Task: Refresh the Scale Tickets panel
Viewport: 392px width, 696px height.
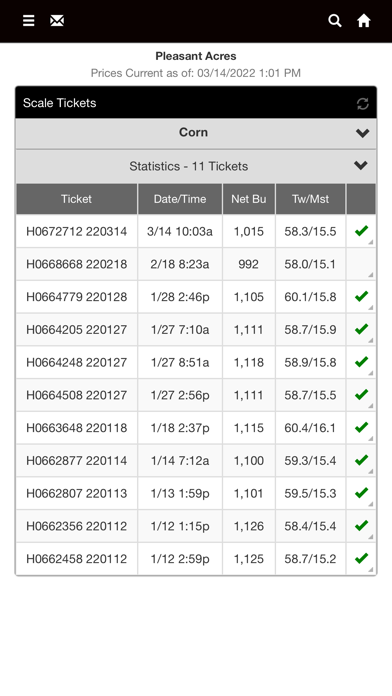Action: click(363, 103)
